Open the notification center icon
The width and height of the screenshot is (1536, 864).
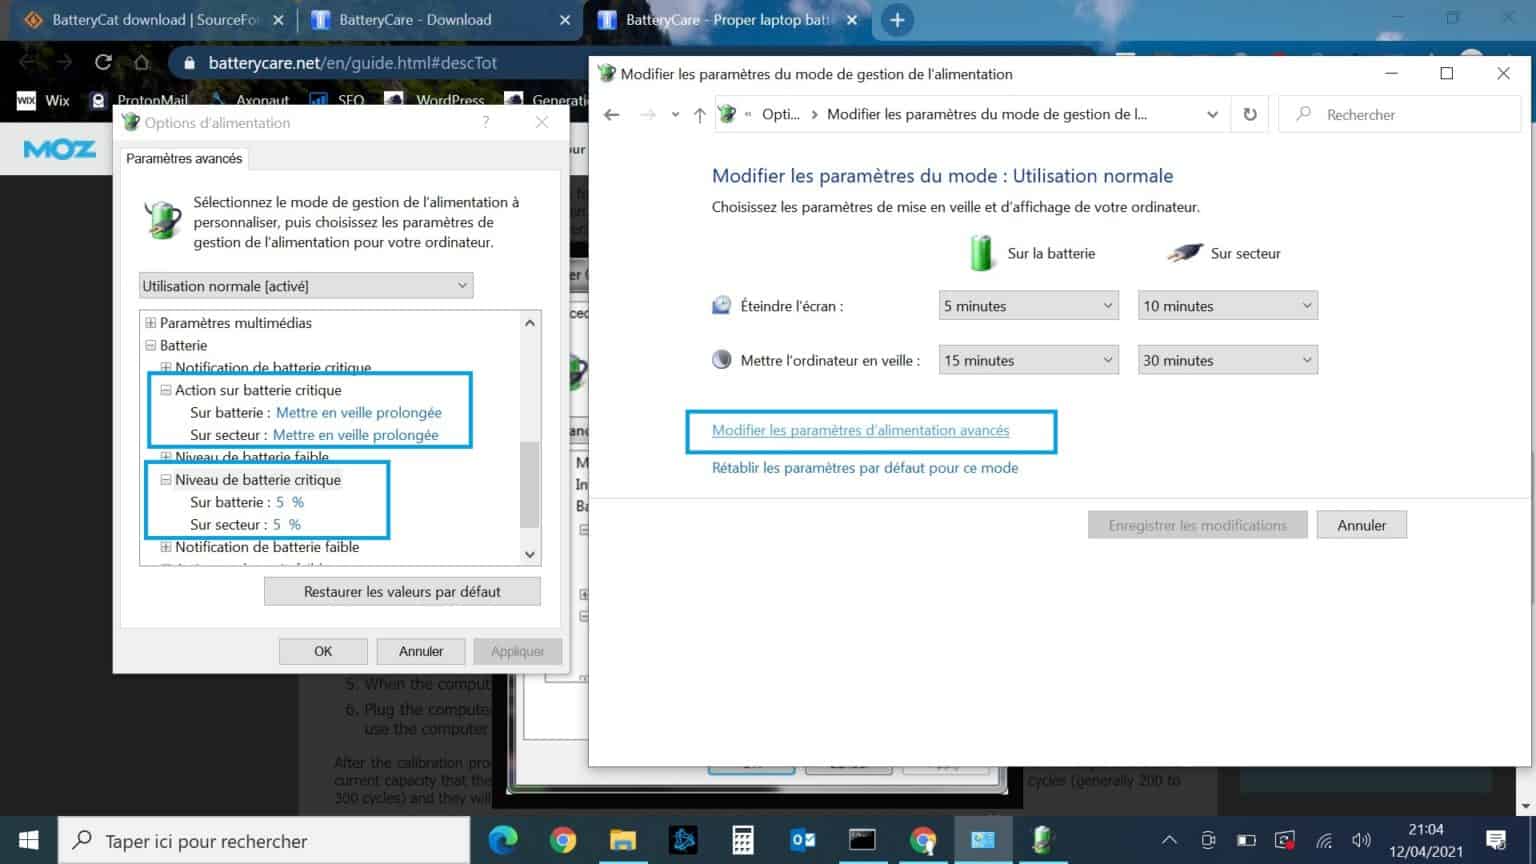pos(1496,840)
